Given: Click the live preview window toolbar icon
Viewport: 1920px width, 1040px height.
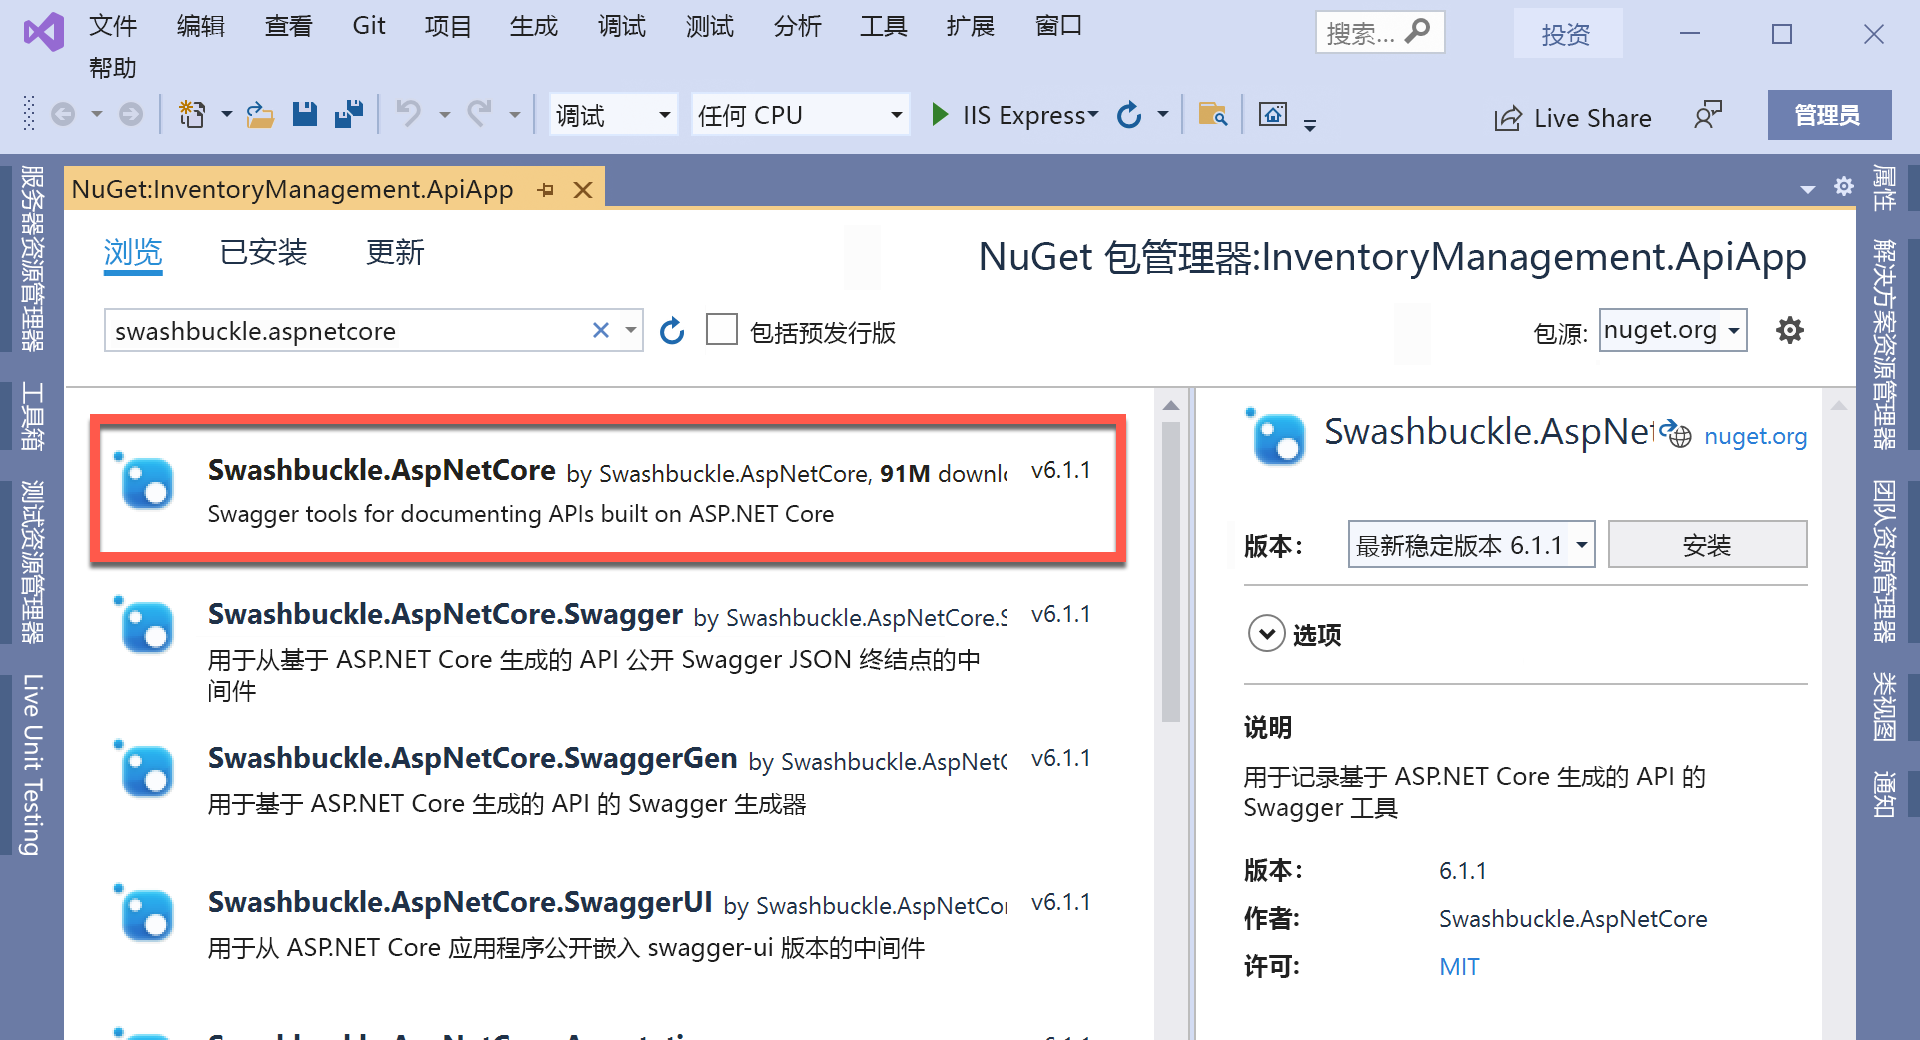Looking at the screenshot, I should [1273, 114].
